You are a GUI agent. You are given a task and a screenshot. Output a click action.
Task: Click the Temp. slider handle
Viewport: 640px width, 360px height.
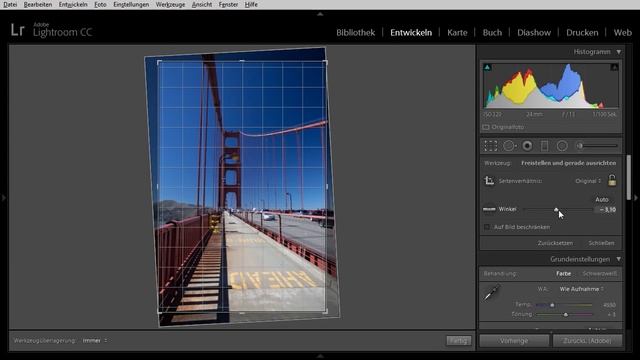552,305
